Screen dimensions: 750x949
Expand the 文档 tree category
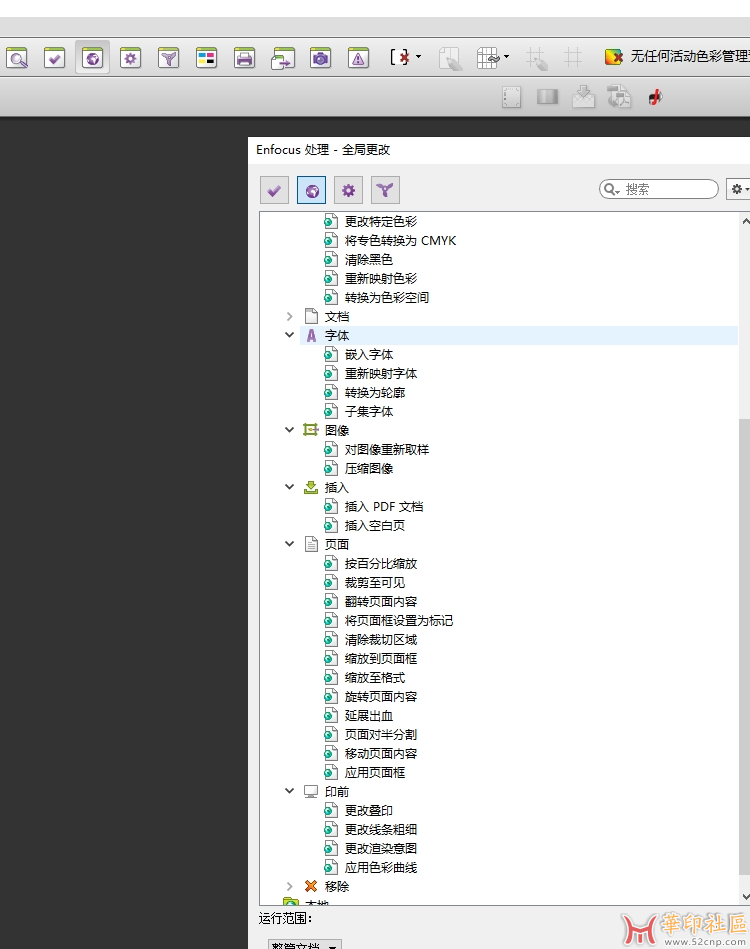click(x=289, y=317)
